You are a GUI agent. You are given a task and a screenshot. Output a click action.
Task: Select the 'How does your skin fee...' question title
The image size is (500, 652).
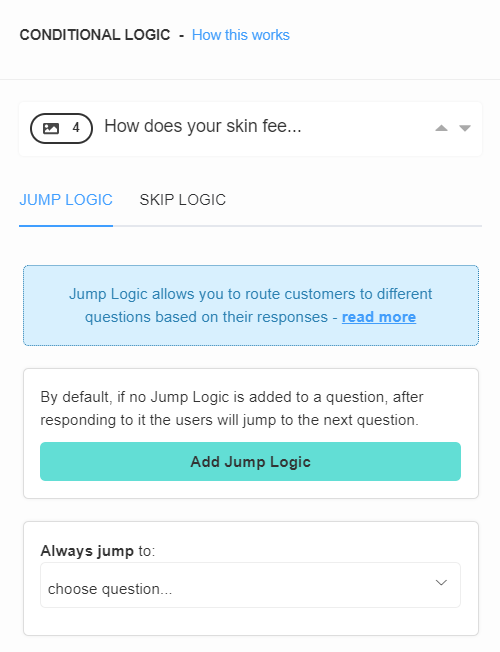[203, 126]
